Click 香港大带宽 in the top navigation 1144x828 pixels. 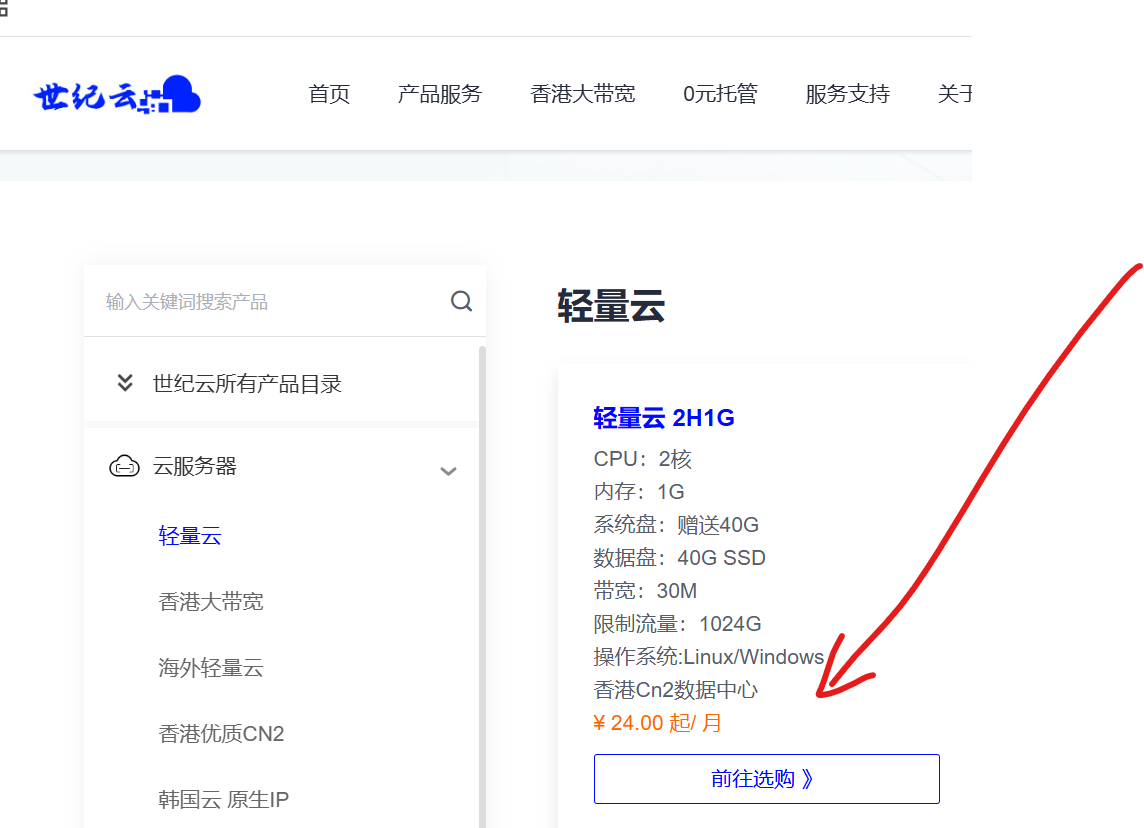click(583, 93)
